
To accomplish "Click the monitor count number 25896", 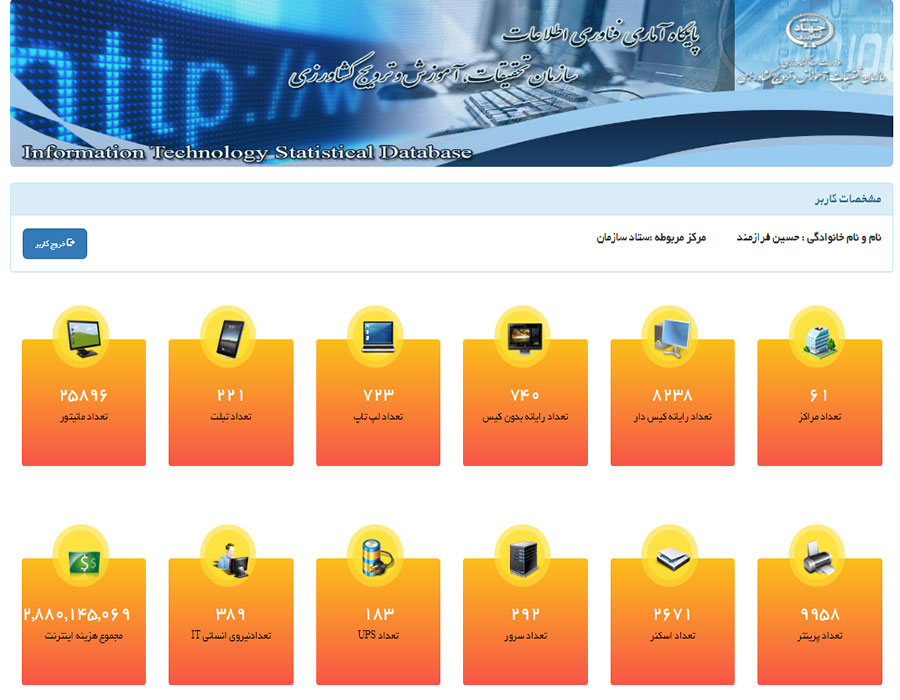I will point(83,395).
